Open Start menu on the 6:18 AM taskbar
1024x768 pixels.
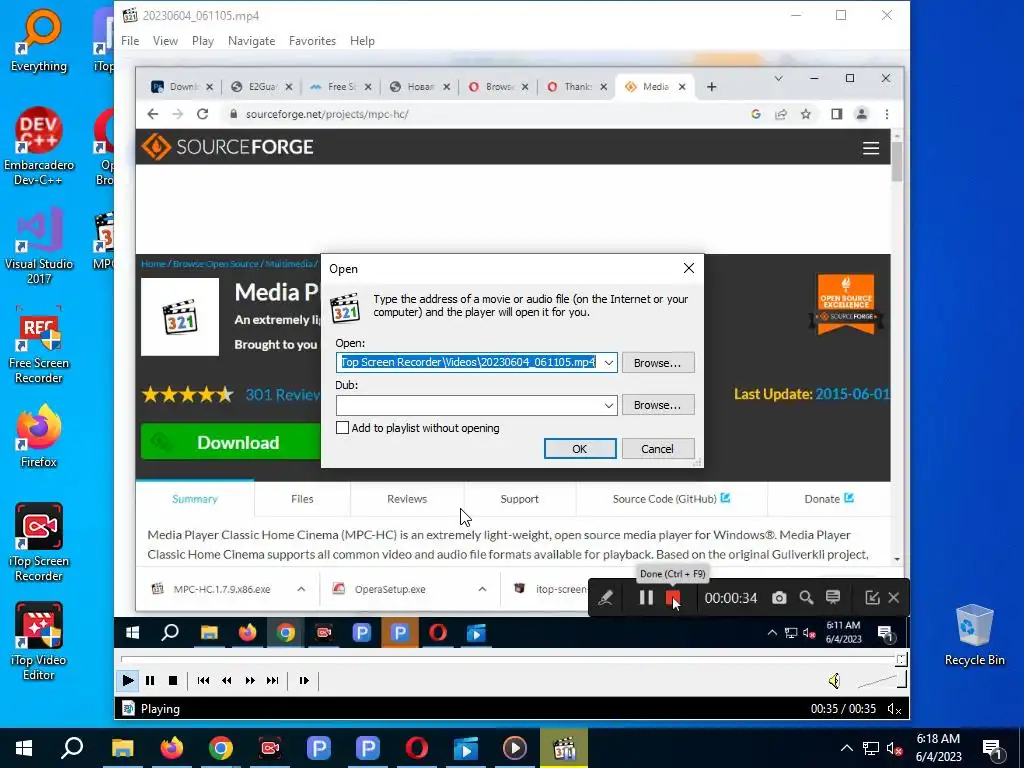[x=24, y=748]
